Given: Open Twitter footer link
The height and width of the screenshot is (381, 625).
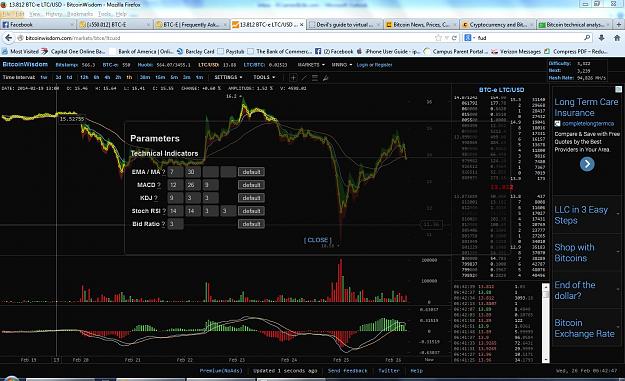Looking at the screenshot, I should (x=389, y=371).
